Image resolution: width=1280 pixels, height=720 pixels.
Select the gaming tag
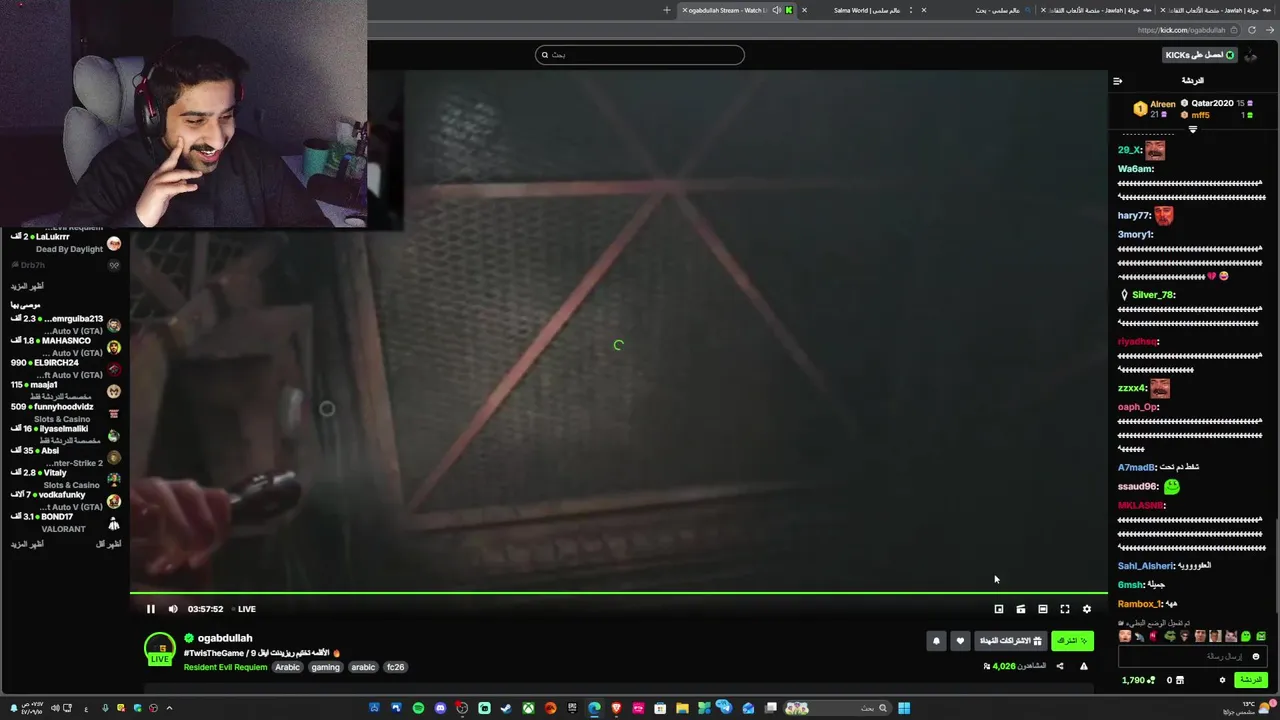click(325, 667)
